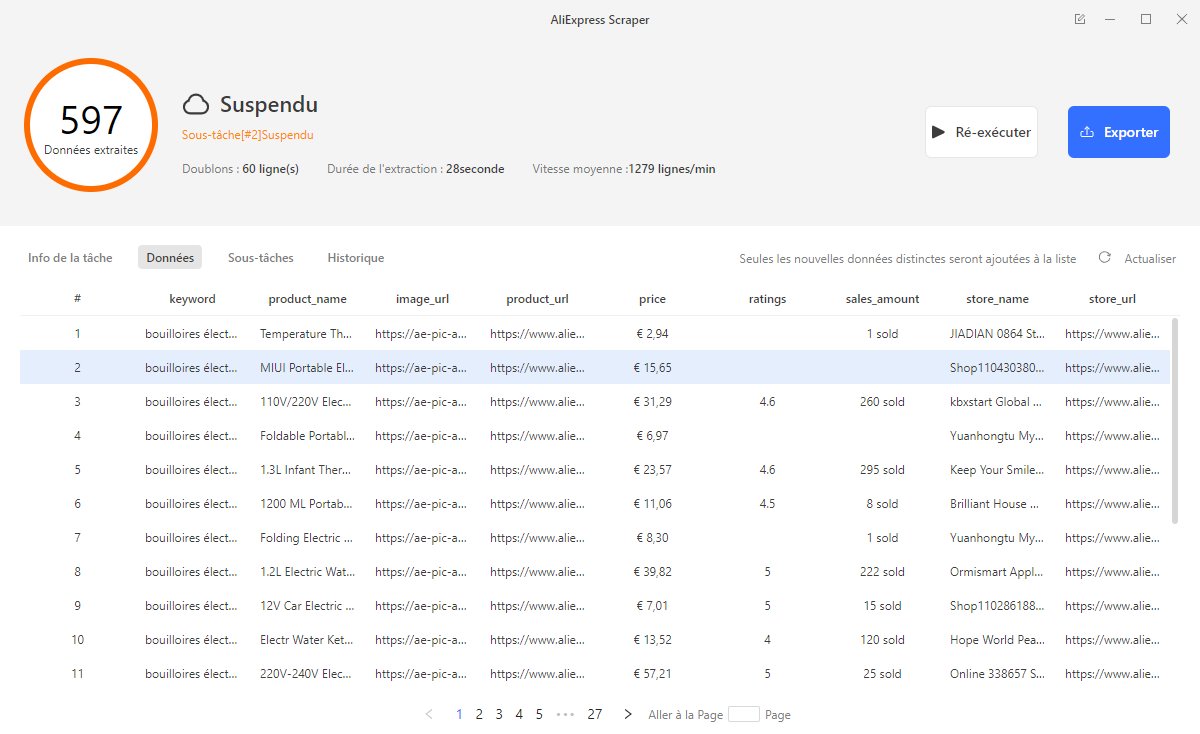The height and width of the screenshot is (734, 1200).
Task: Select the 1200 ML Portab... product cell
Action: click(x=306, y=504)
